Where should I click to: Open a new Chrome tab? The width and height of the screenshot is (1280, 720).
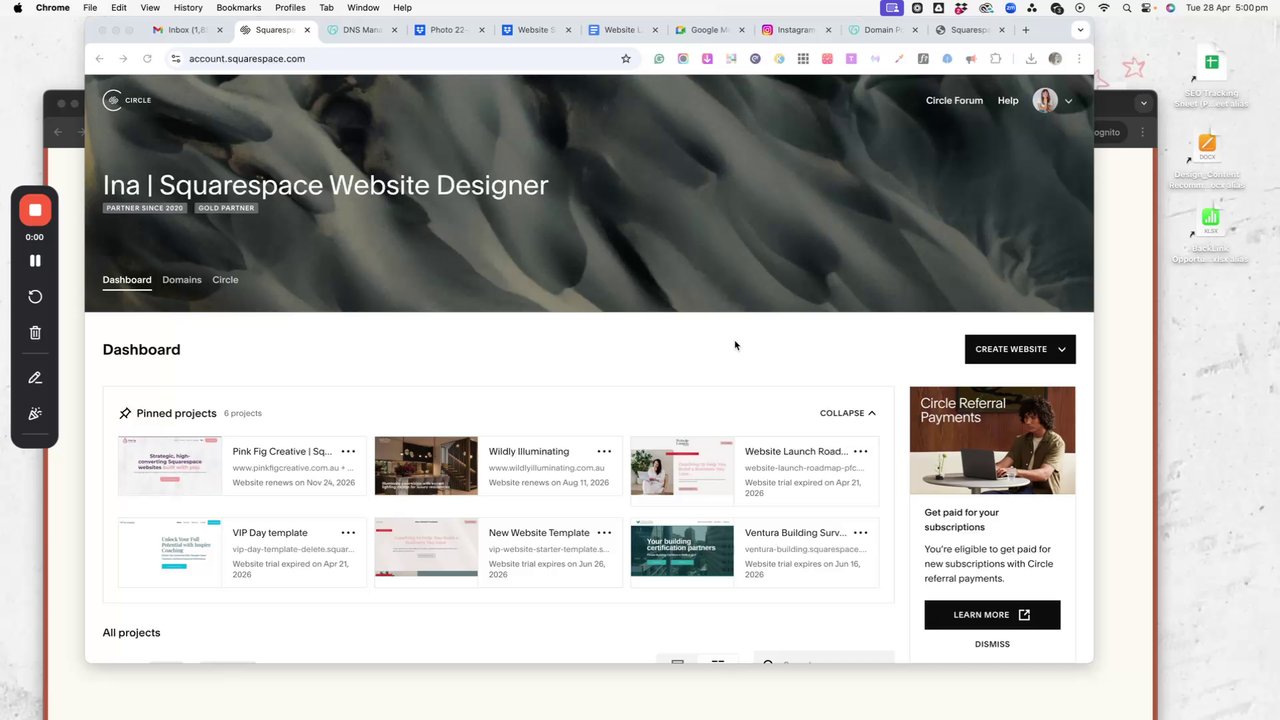click(1025, 30)
